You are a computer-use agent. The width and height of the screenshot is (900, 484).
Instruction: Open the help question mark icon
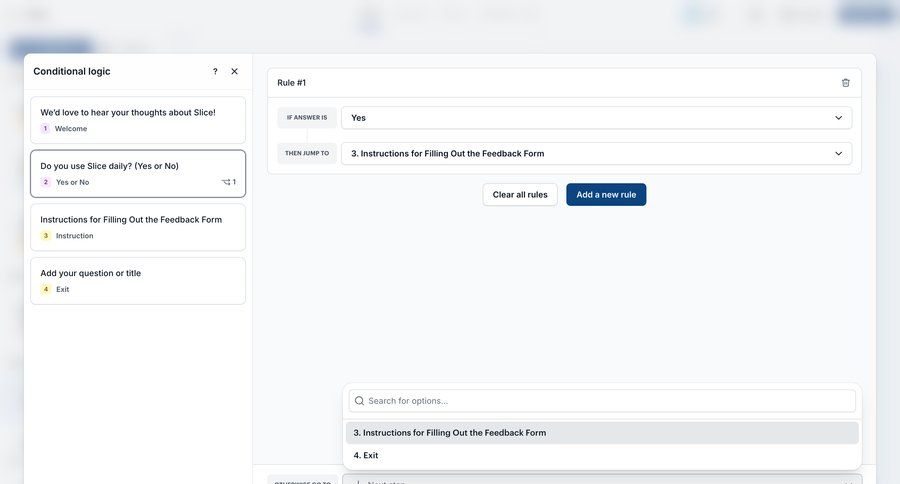[x=215, y=71]
